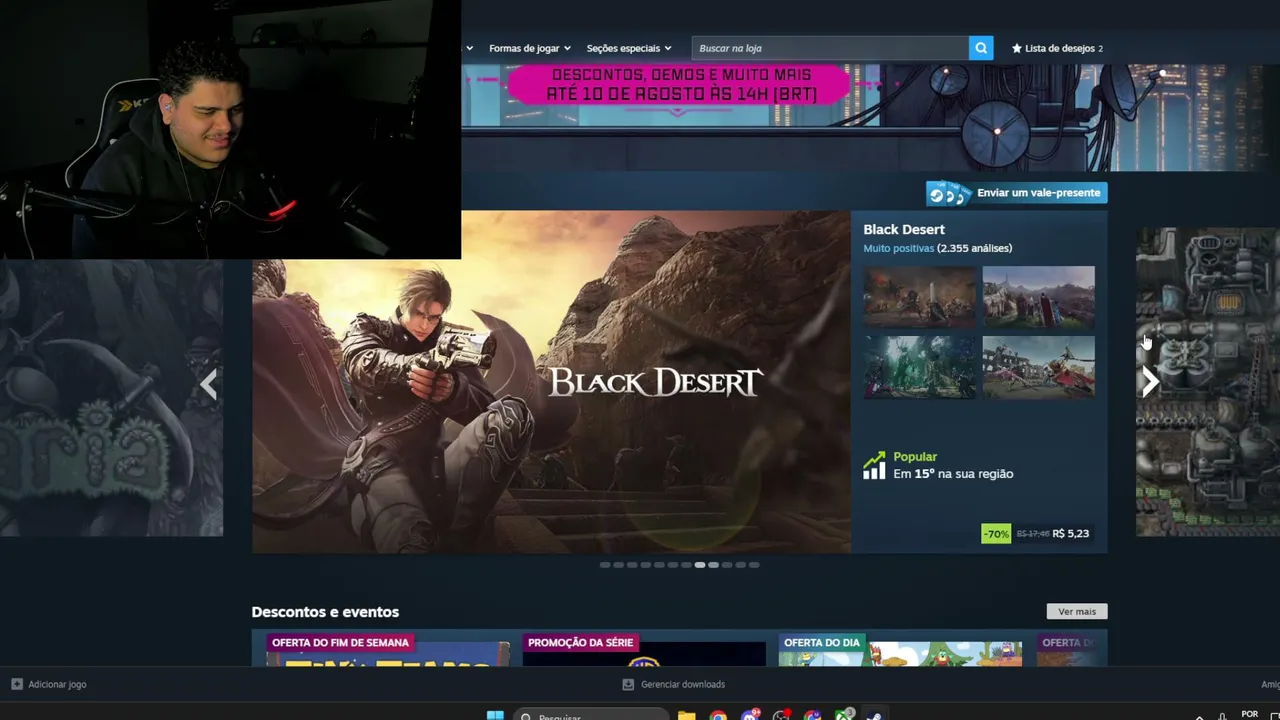Click the 'POR' language indicator
The height and width of the screenshot is (720, 1280).
(x=1250, y=714)
